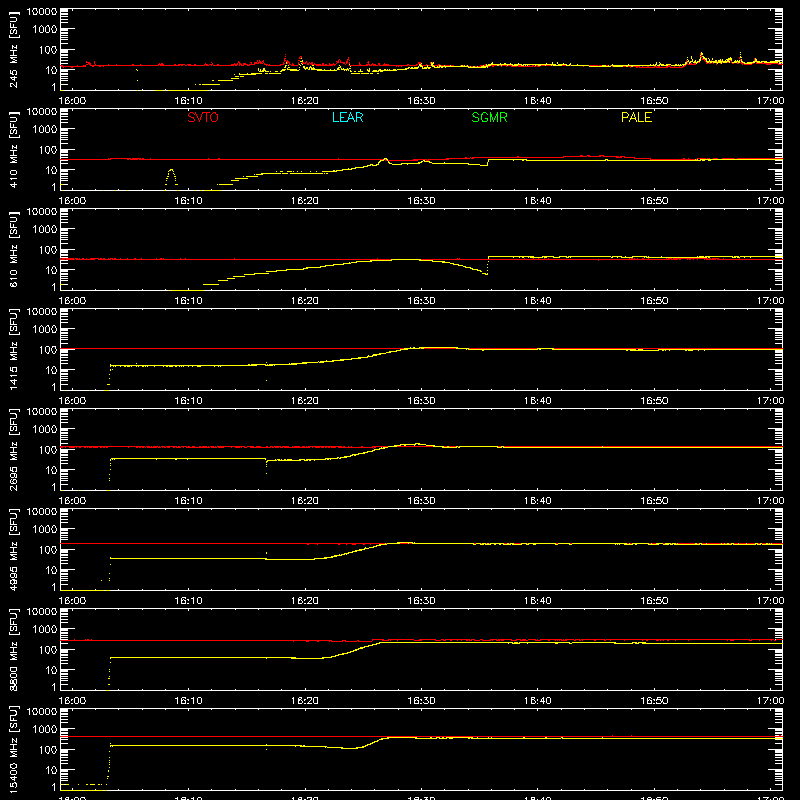Click the 16:00 time label of 610 MHz panel
The width and height of the screenshot is (800, 800).
(72, 301)
